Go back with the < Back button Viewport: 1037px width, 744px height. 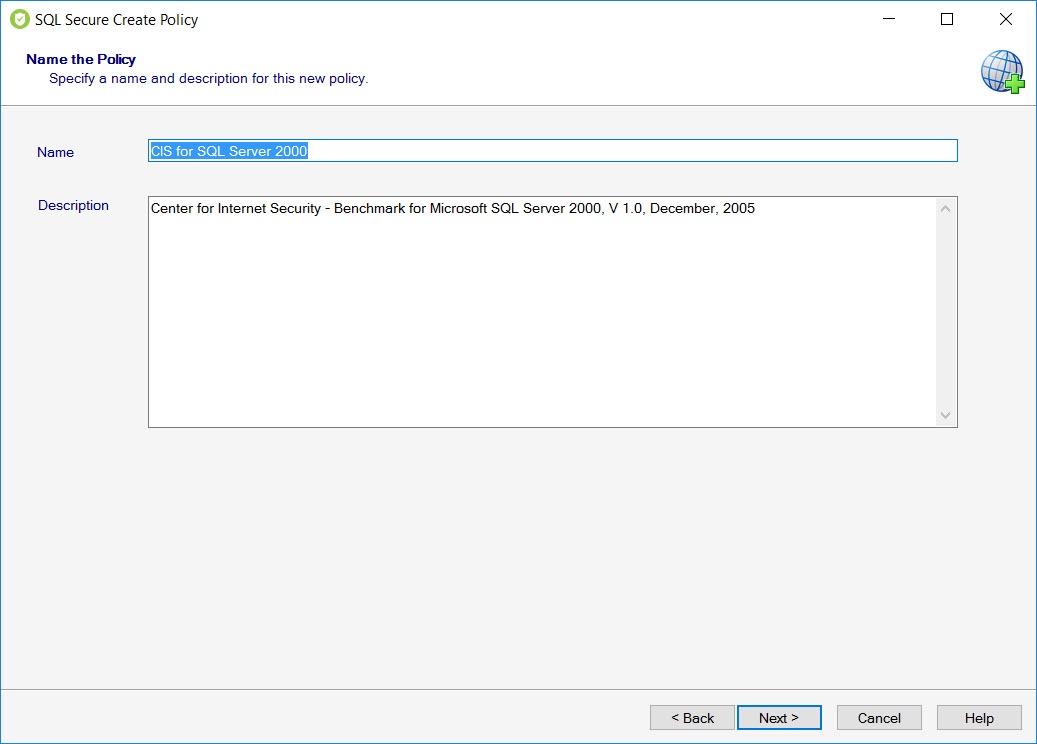pos(692,718)
